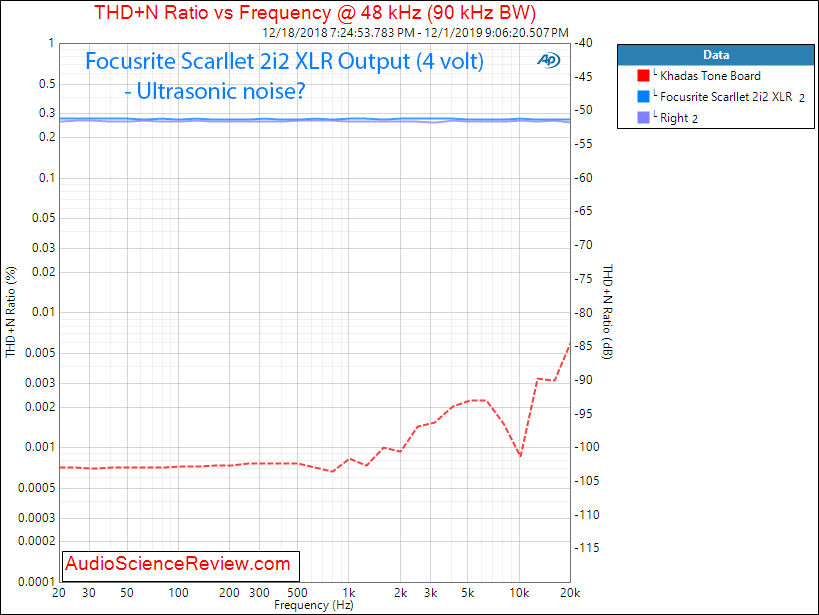
Task: Click the '-40' dB tick label
Action: 583,43
